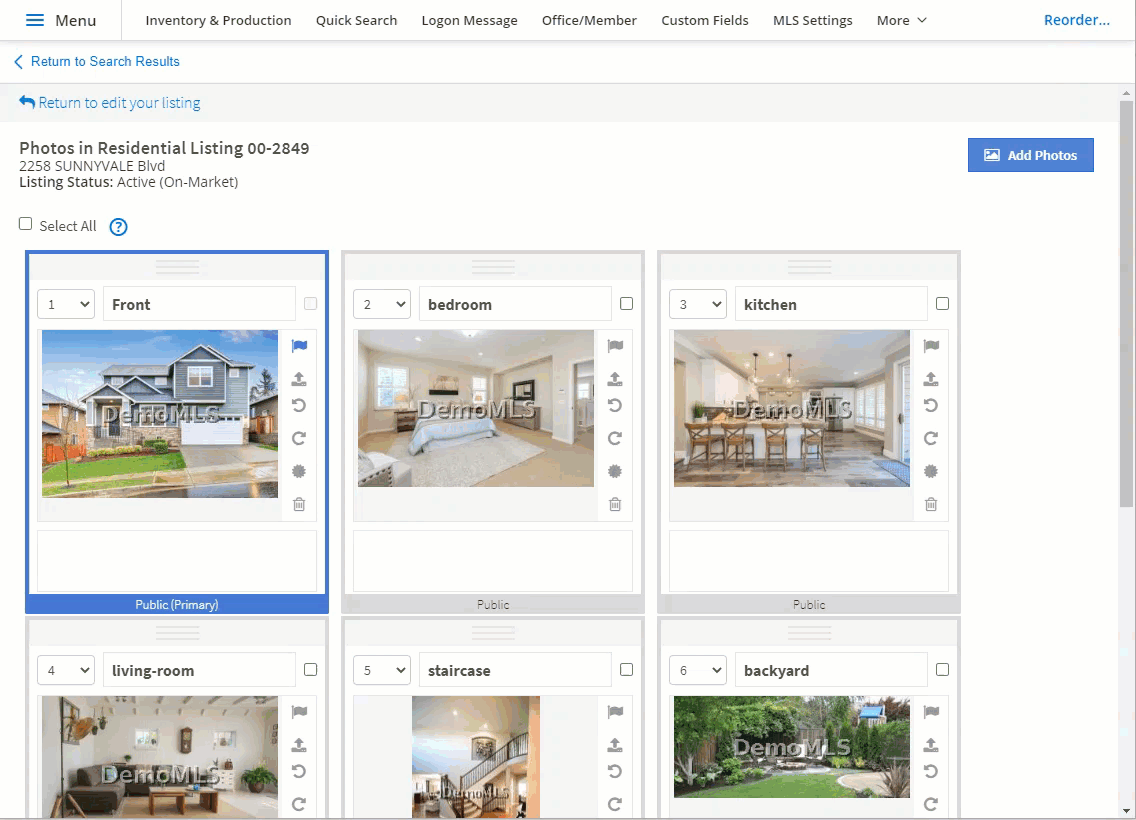Screen dimensions: 1136x820
Task: Click the description box under bedroom photo
Action: coord(493,561)
